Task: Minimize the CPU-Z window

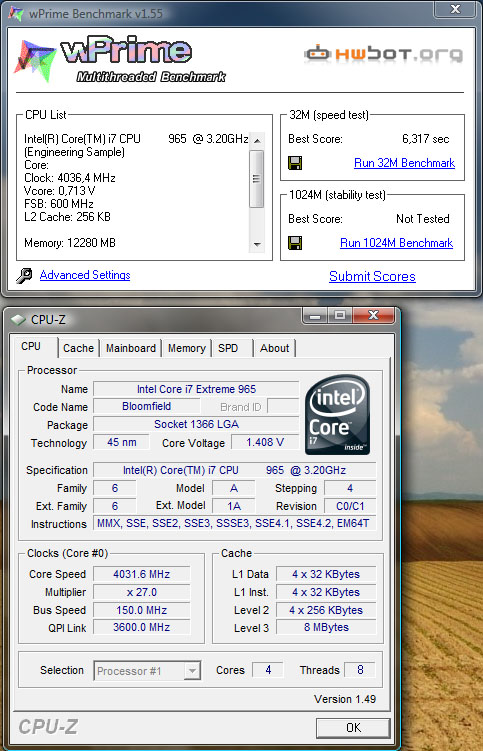Action: 315,316
